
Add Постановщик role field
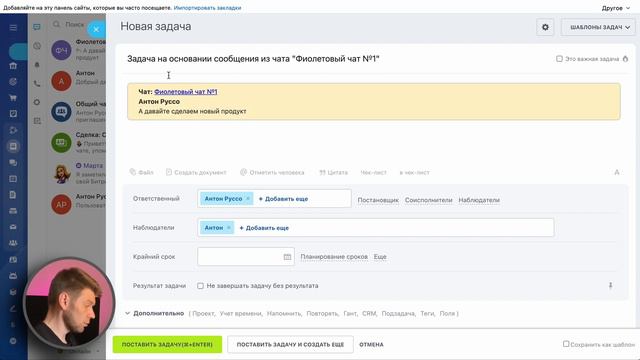click(x=378, y=200)
